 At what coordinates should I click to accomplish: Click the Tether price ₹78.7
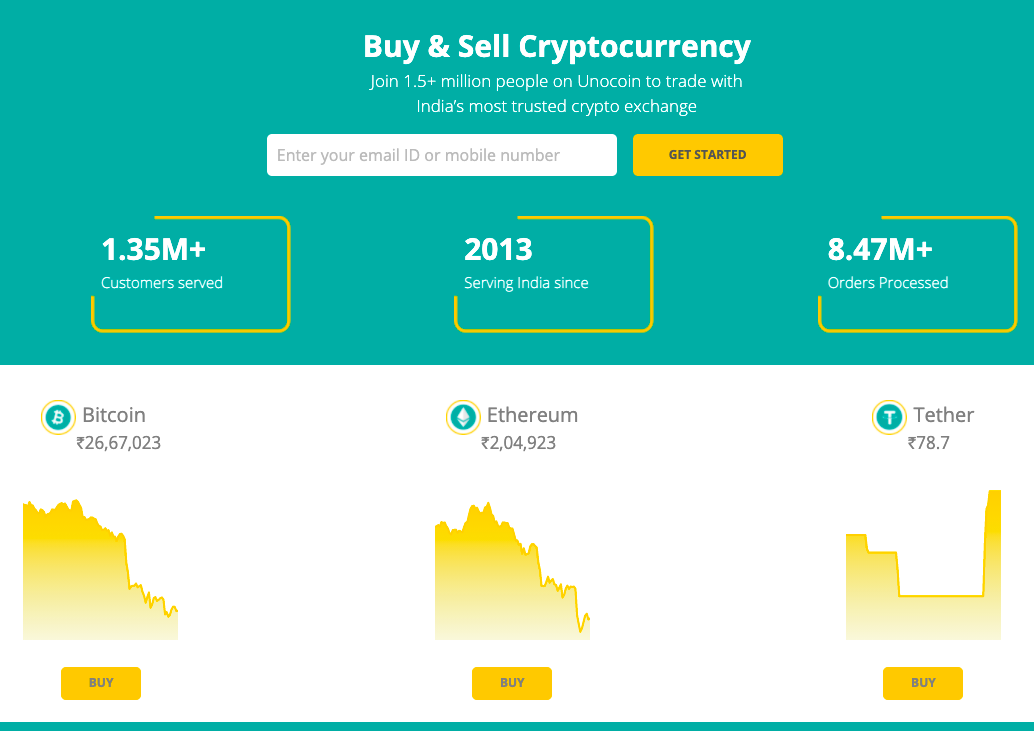tap(928, 443)
